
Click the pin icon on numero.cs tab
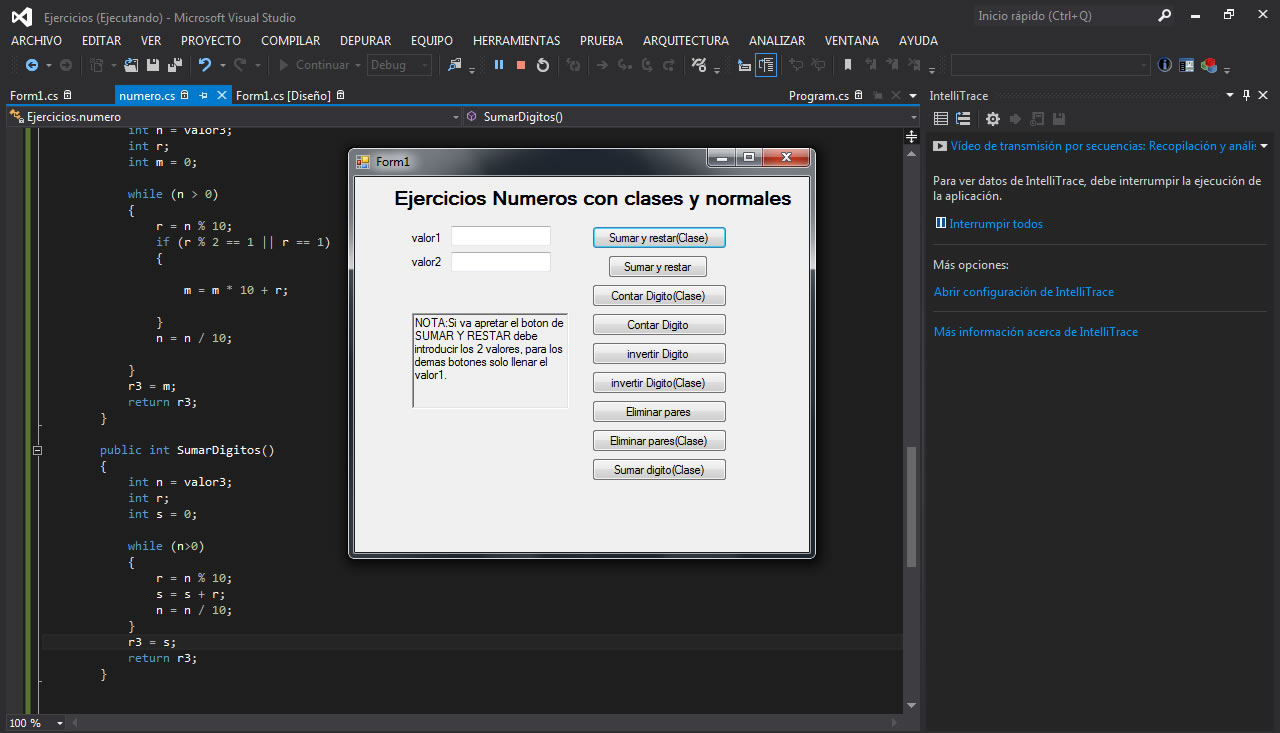(203, 95)
